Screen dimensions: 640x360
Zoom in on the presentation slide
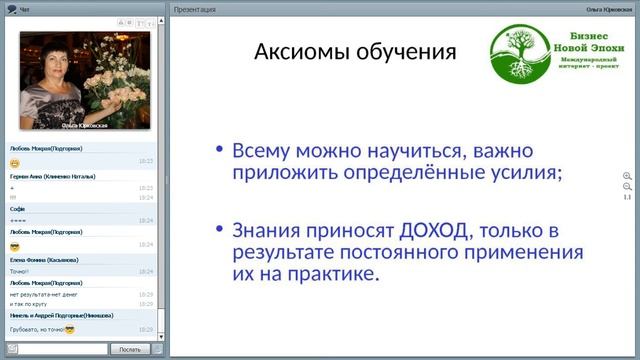coord(627,176)
